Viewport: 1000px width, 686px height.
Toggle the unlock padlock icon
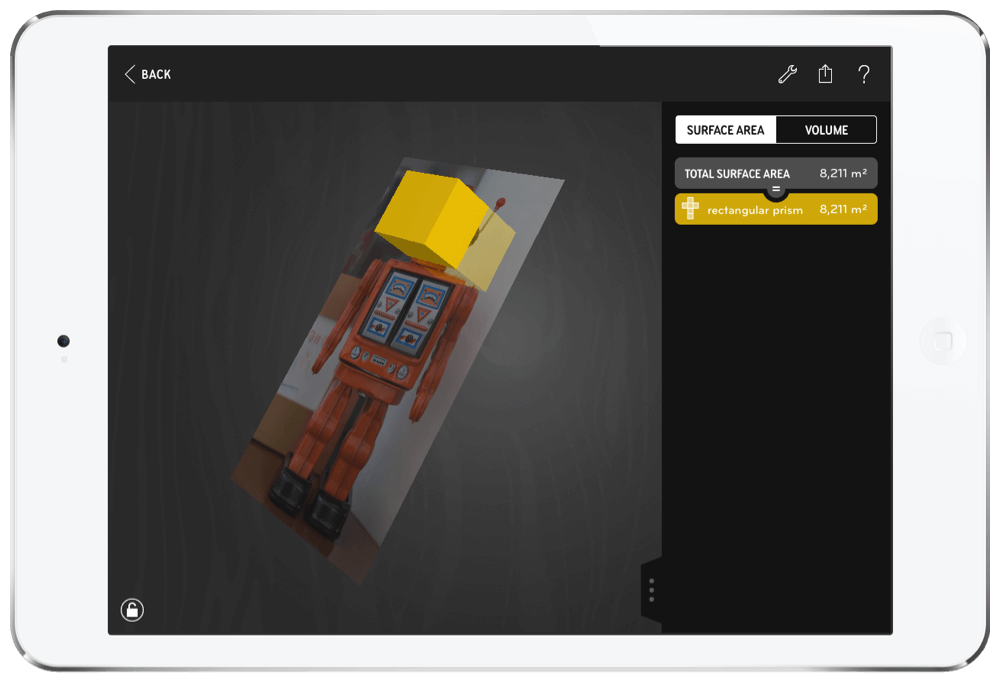click(132, 610)
